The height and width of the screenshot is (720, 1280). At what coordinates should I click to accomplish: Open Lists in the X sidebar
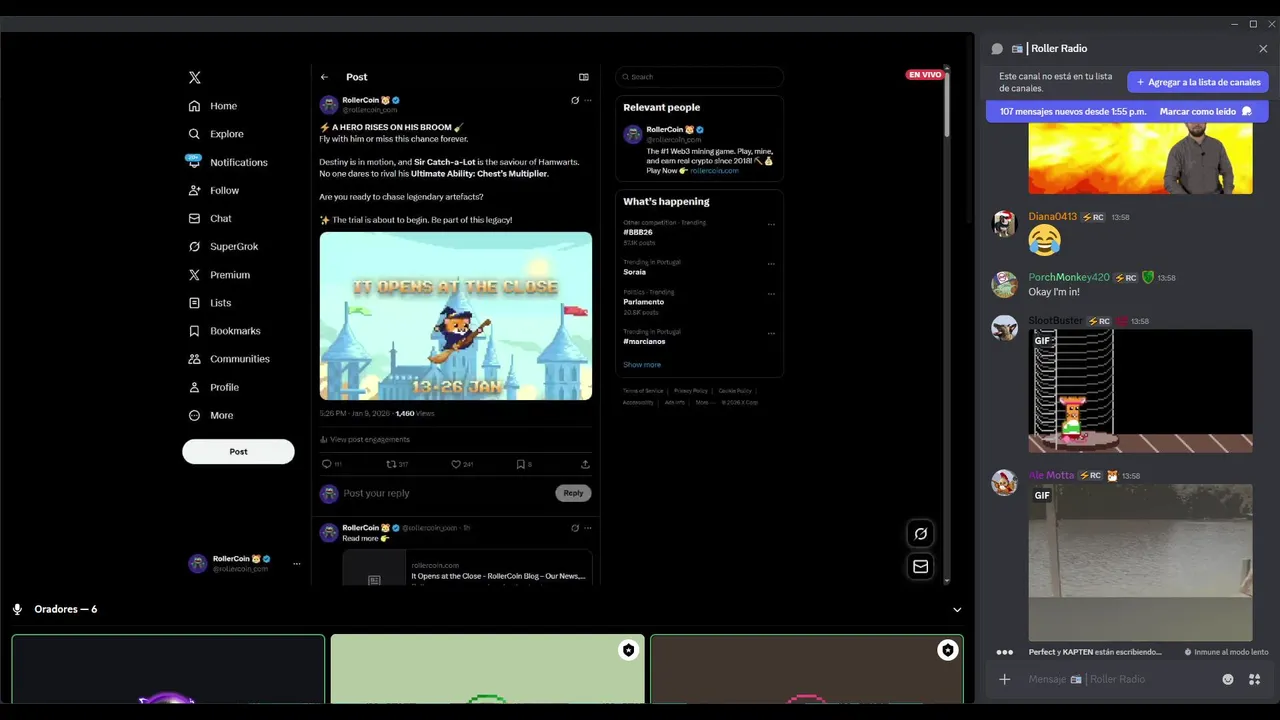[x=210, y=303]
